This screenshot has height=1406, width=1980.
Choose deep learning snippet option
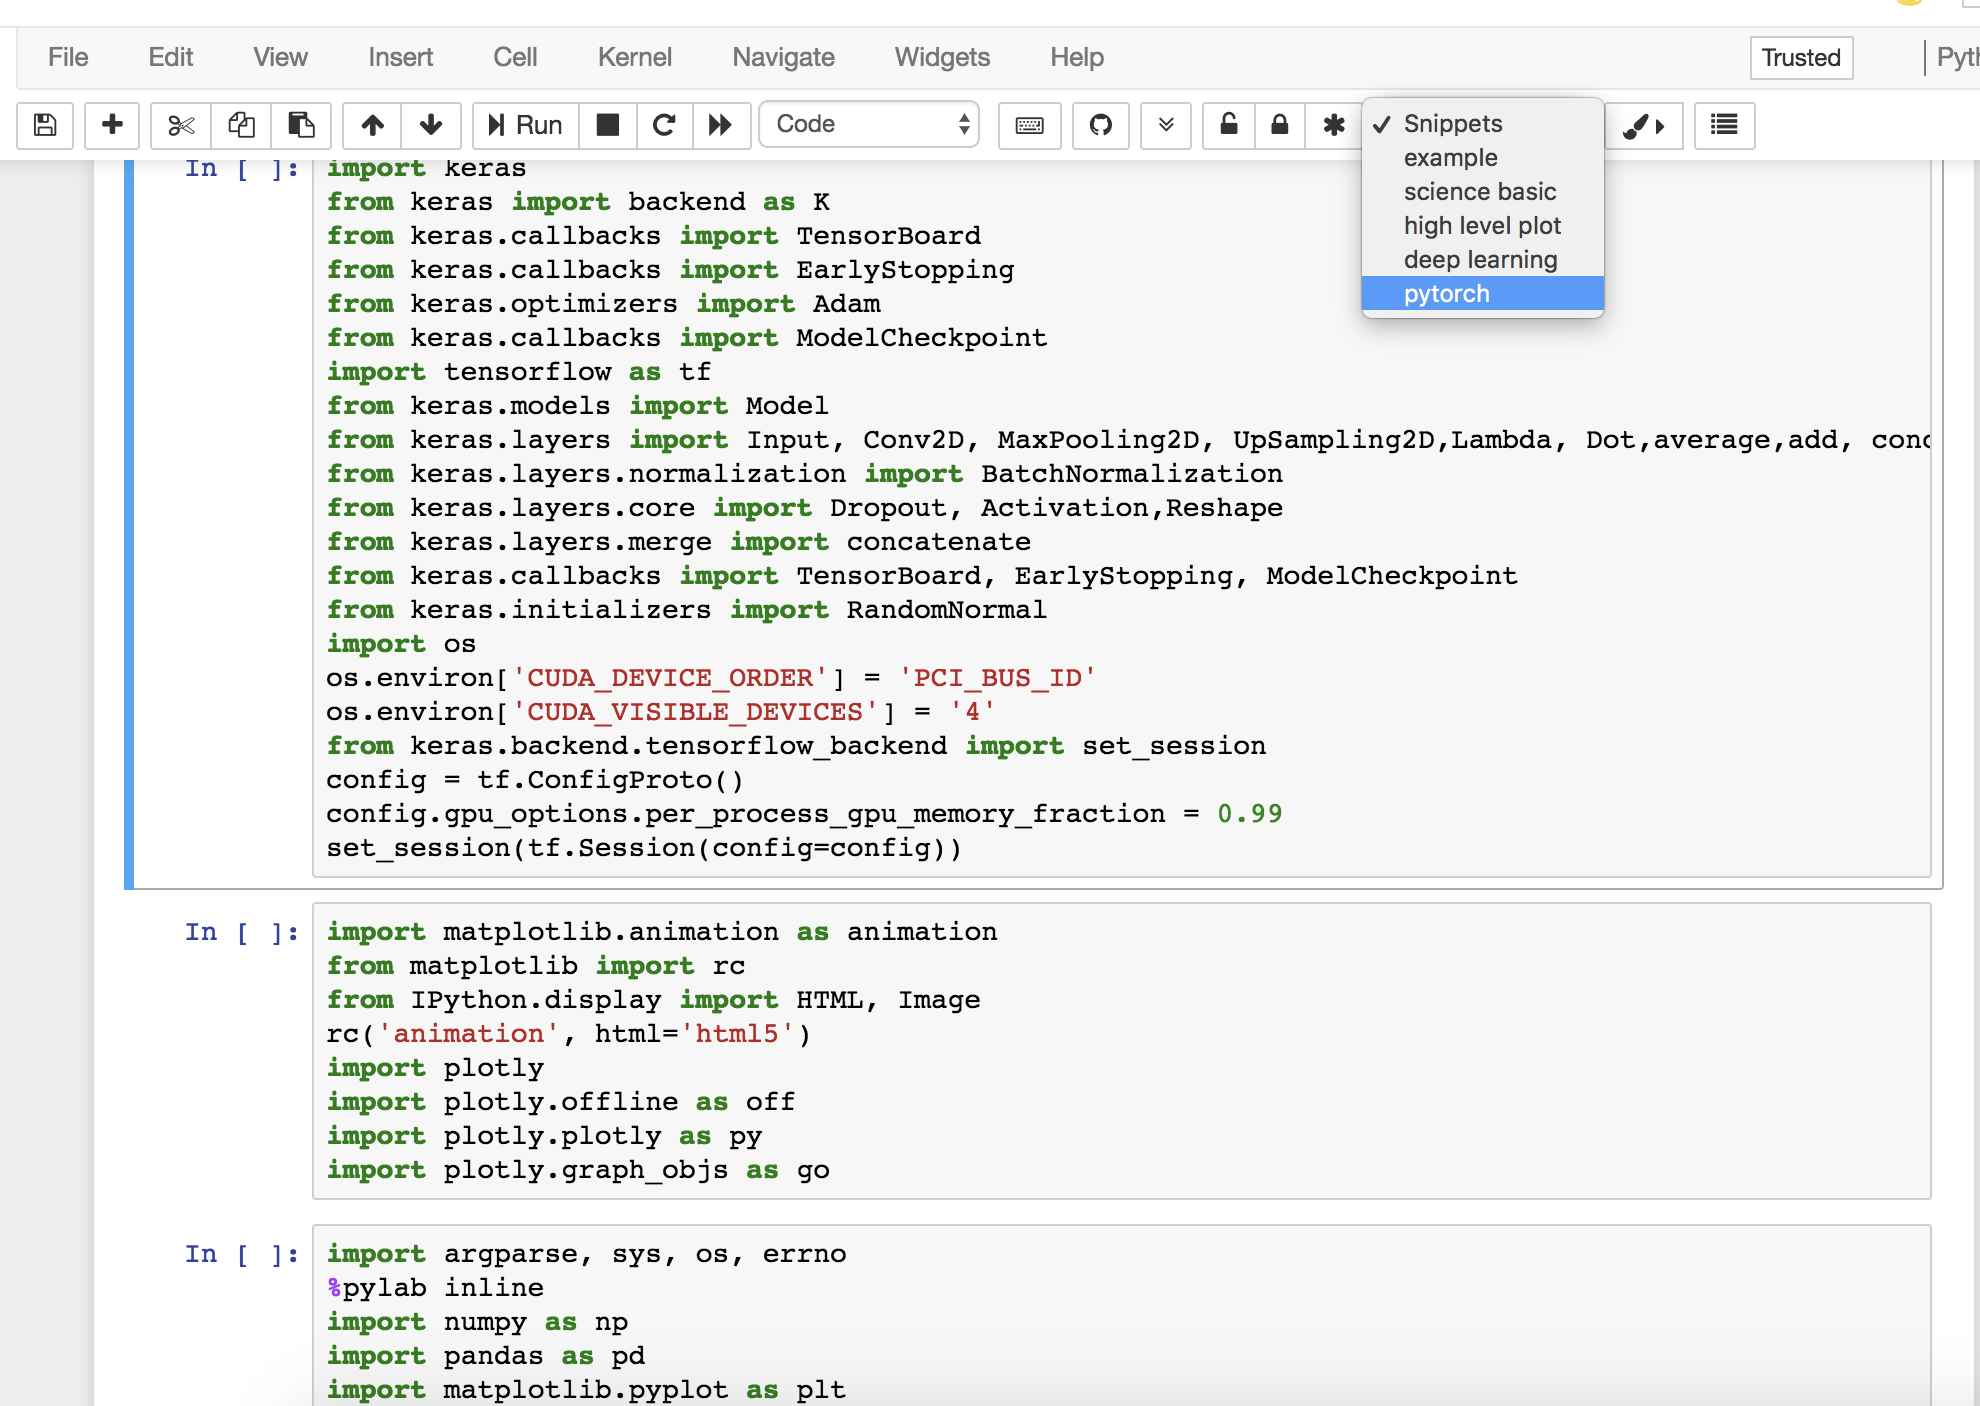click(1480, 260)
